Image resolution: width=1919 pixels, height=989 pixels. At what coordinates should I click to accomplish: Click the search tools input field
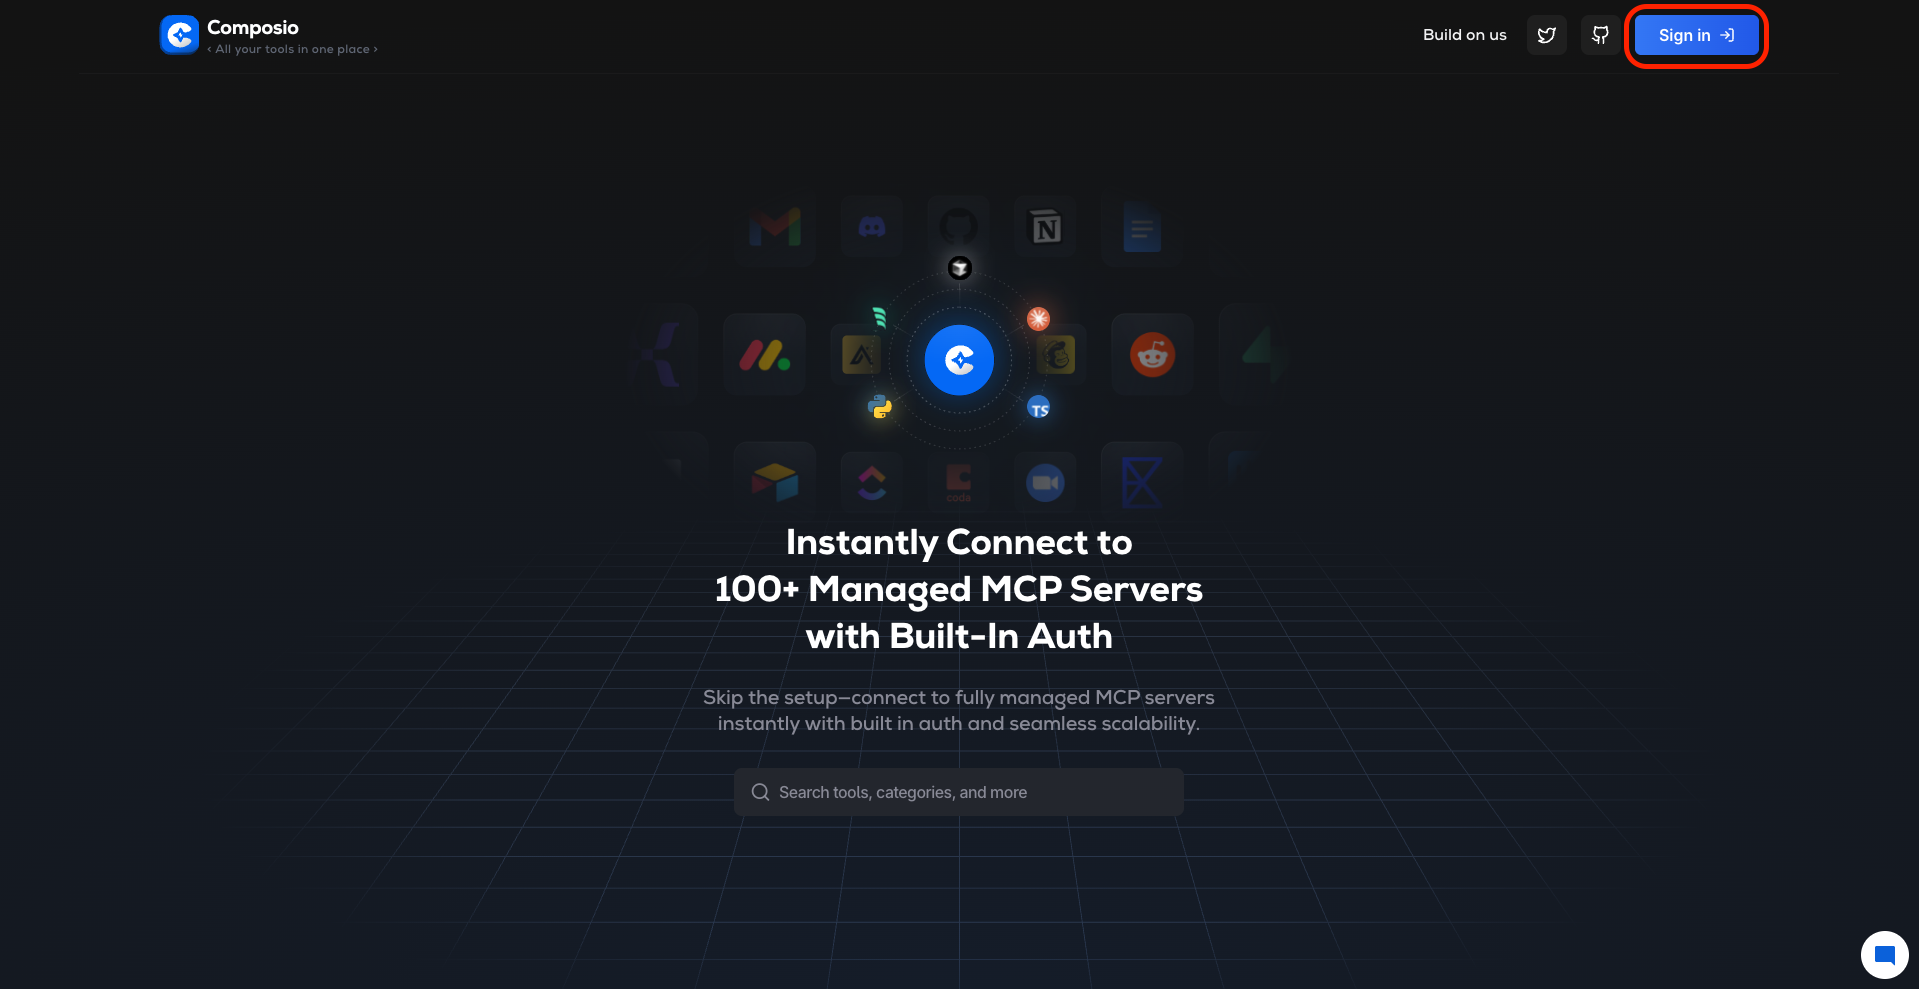pyautogui.click(x=958, y=791)
